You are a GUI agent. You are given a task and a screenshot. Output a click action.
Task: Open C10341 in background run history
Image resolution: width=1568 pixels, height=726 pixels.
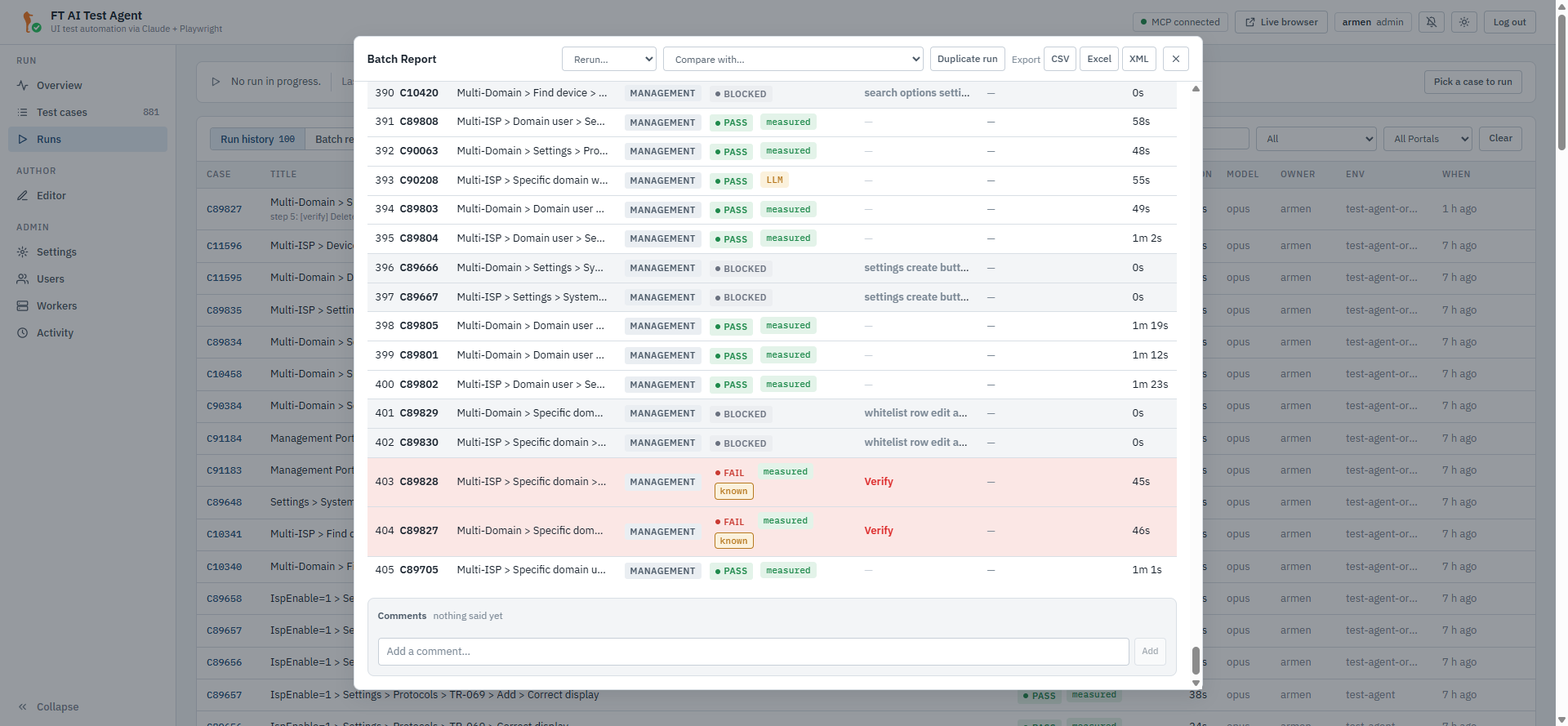[224, 534]
